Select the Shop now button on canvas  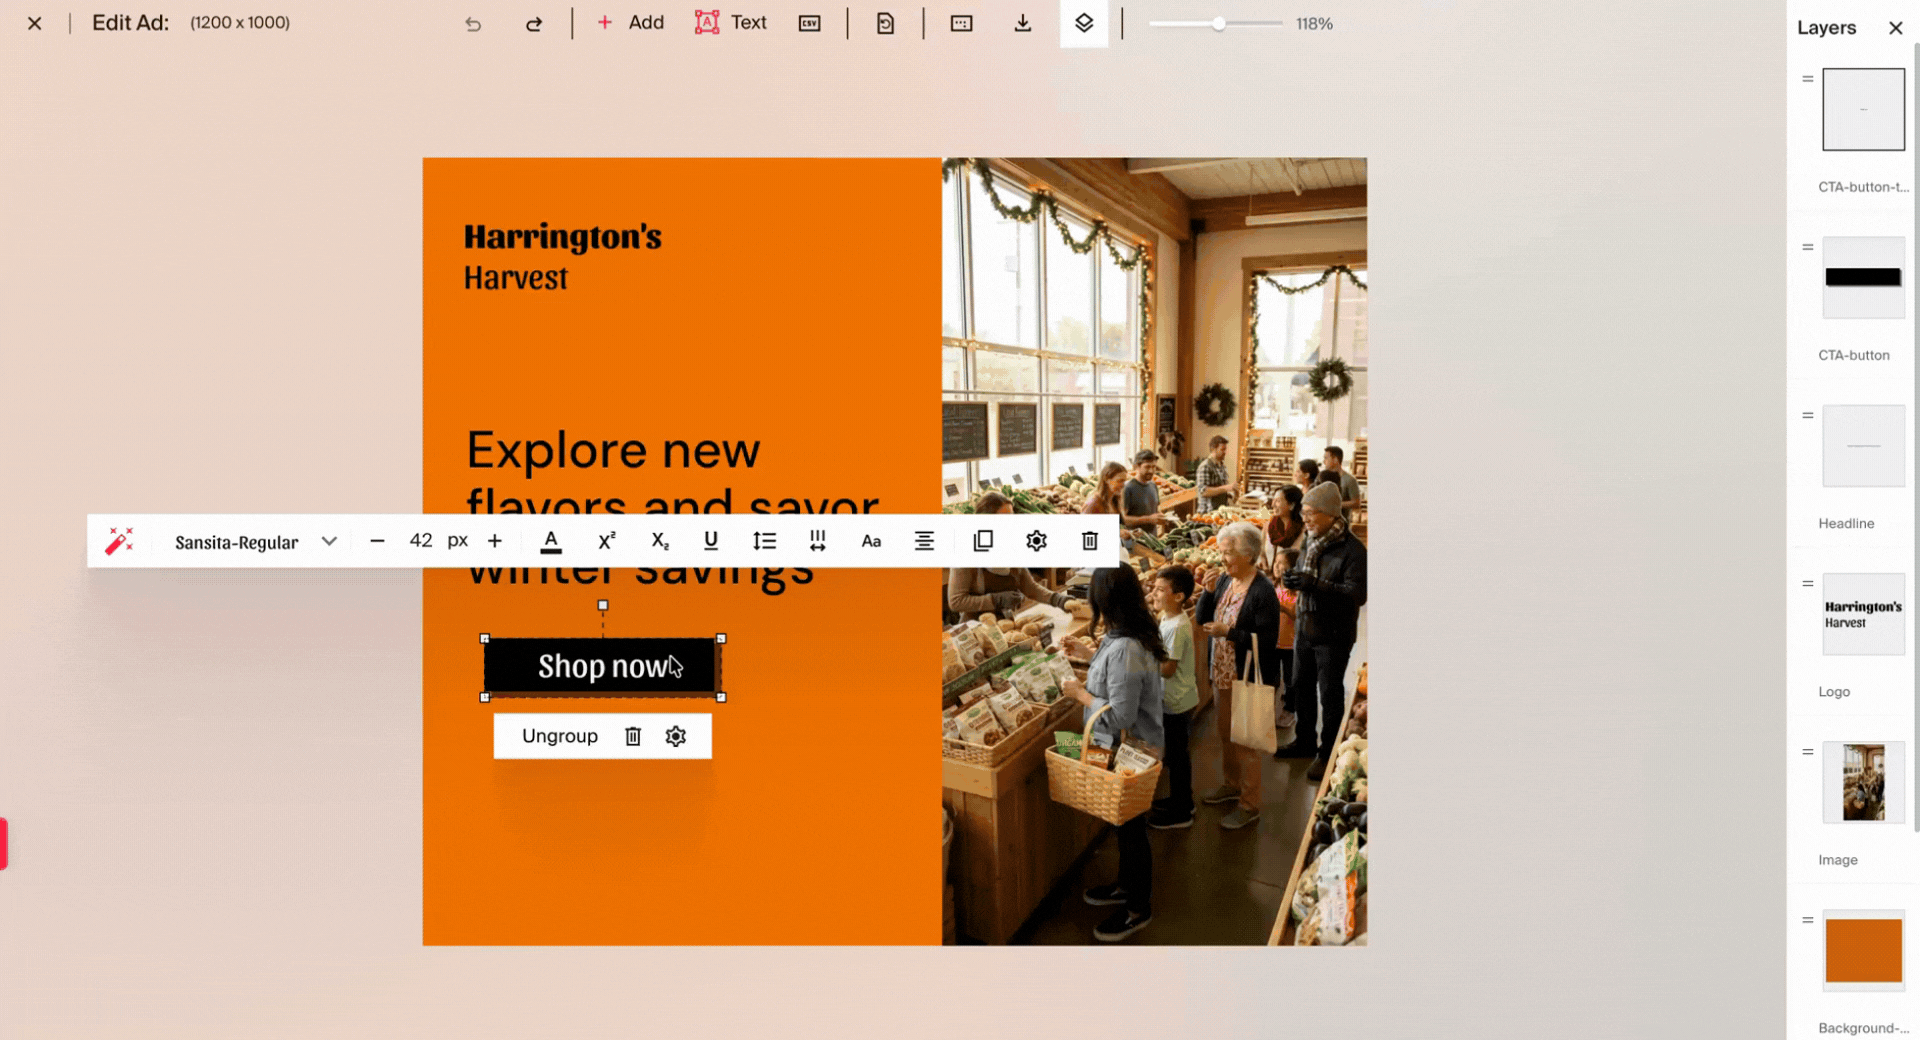pos(602,667)
